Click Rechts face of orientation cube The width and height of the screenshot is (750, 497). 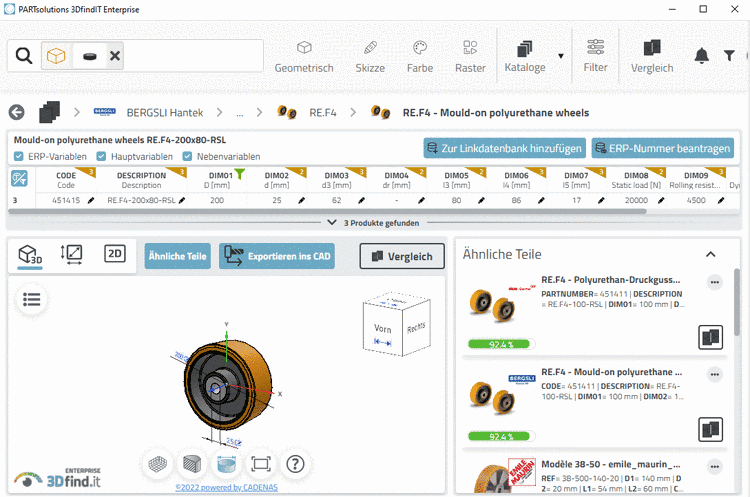click(416, 328)
